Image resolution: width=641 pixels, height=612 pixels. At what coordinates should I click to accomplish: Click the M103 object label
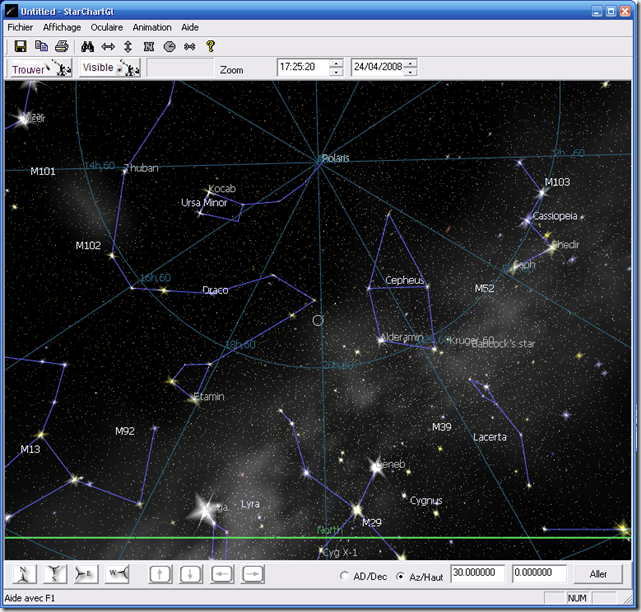(x=557, y=182)
